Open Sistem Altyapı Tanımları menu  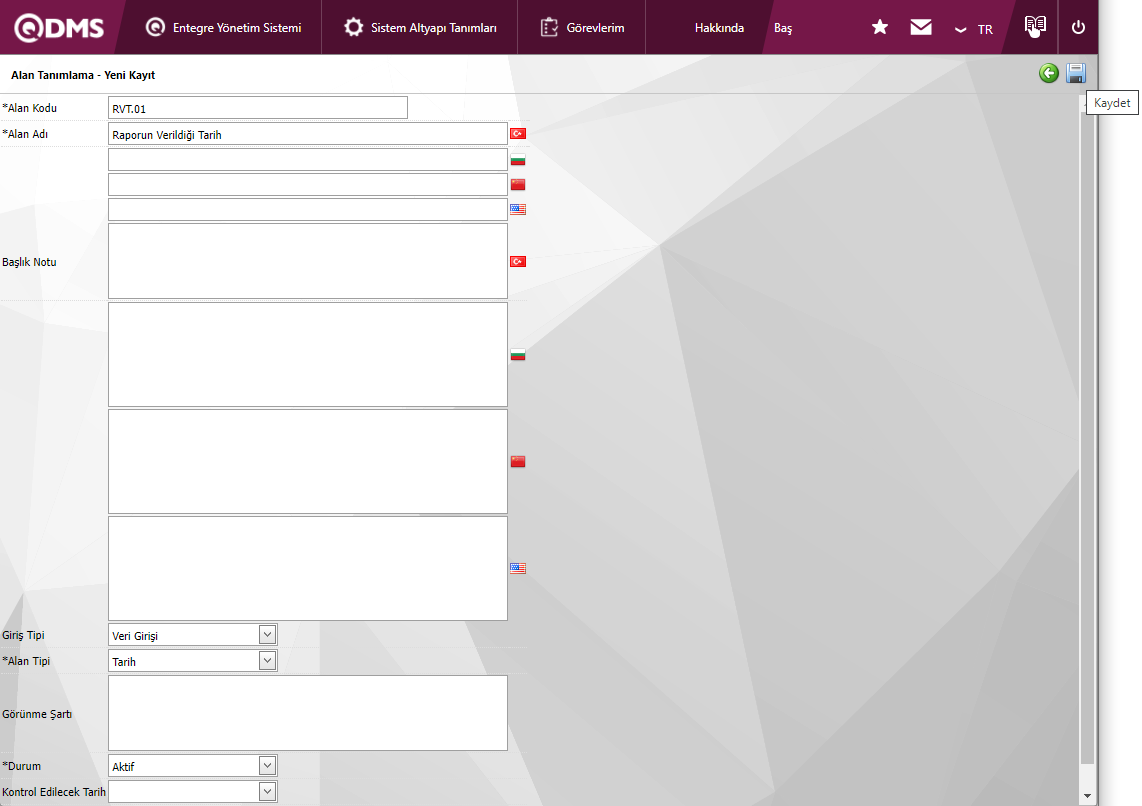click(x=420, y=28)
